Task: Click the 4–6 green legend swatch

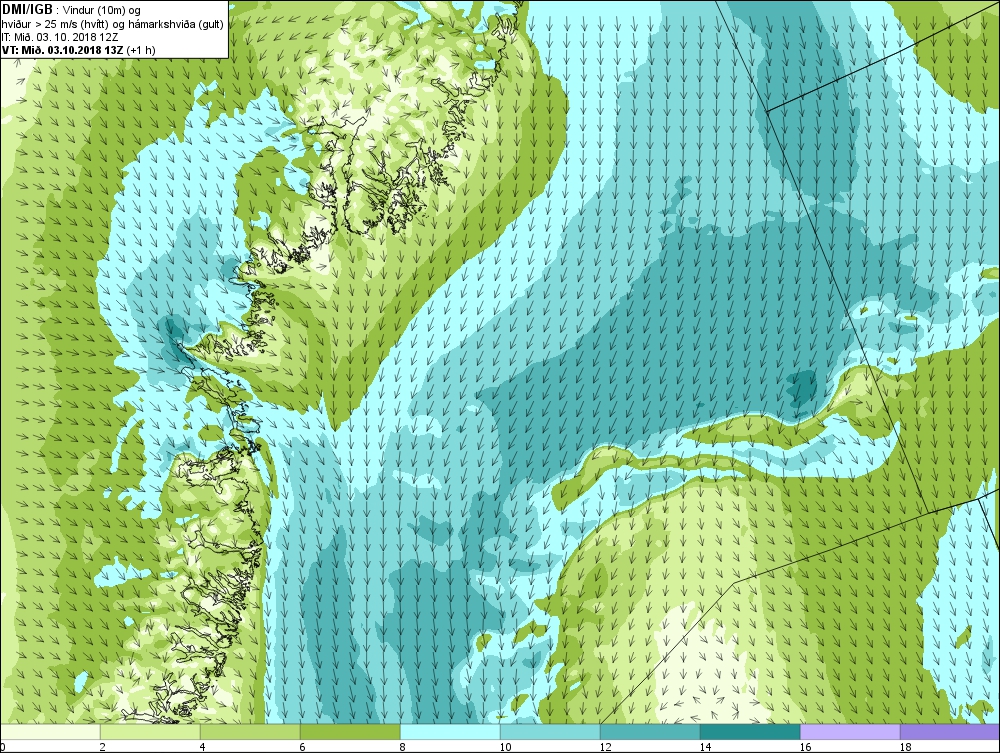Action: pos(250,731)
